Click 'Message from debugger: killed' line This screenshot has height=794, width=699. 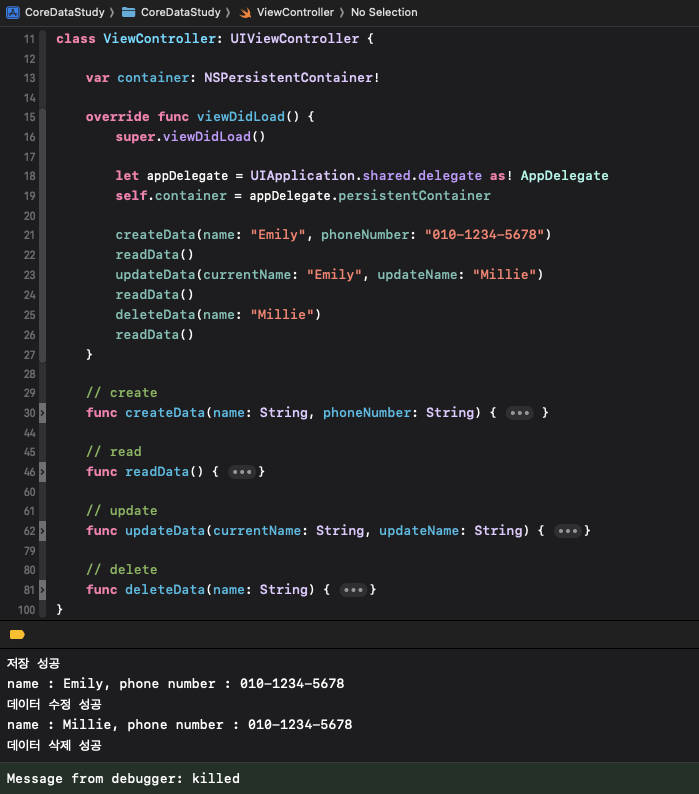123,779
